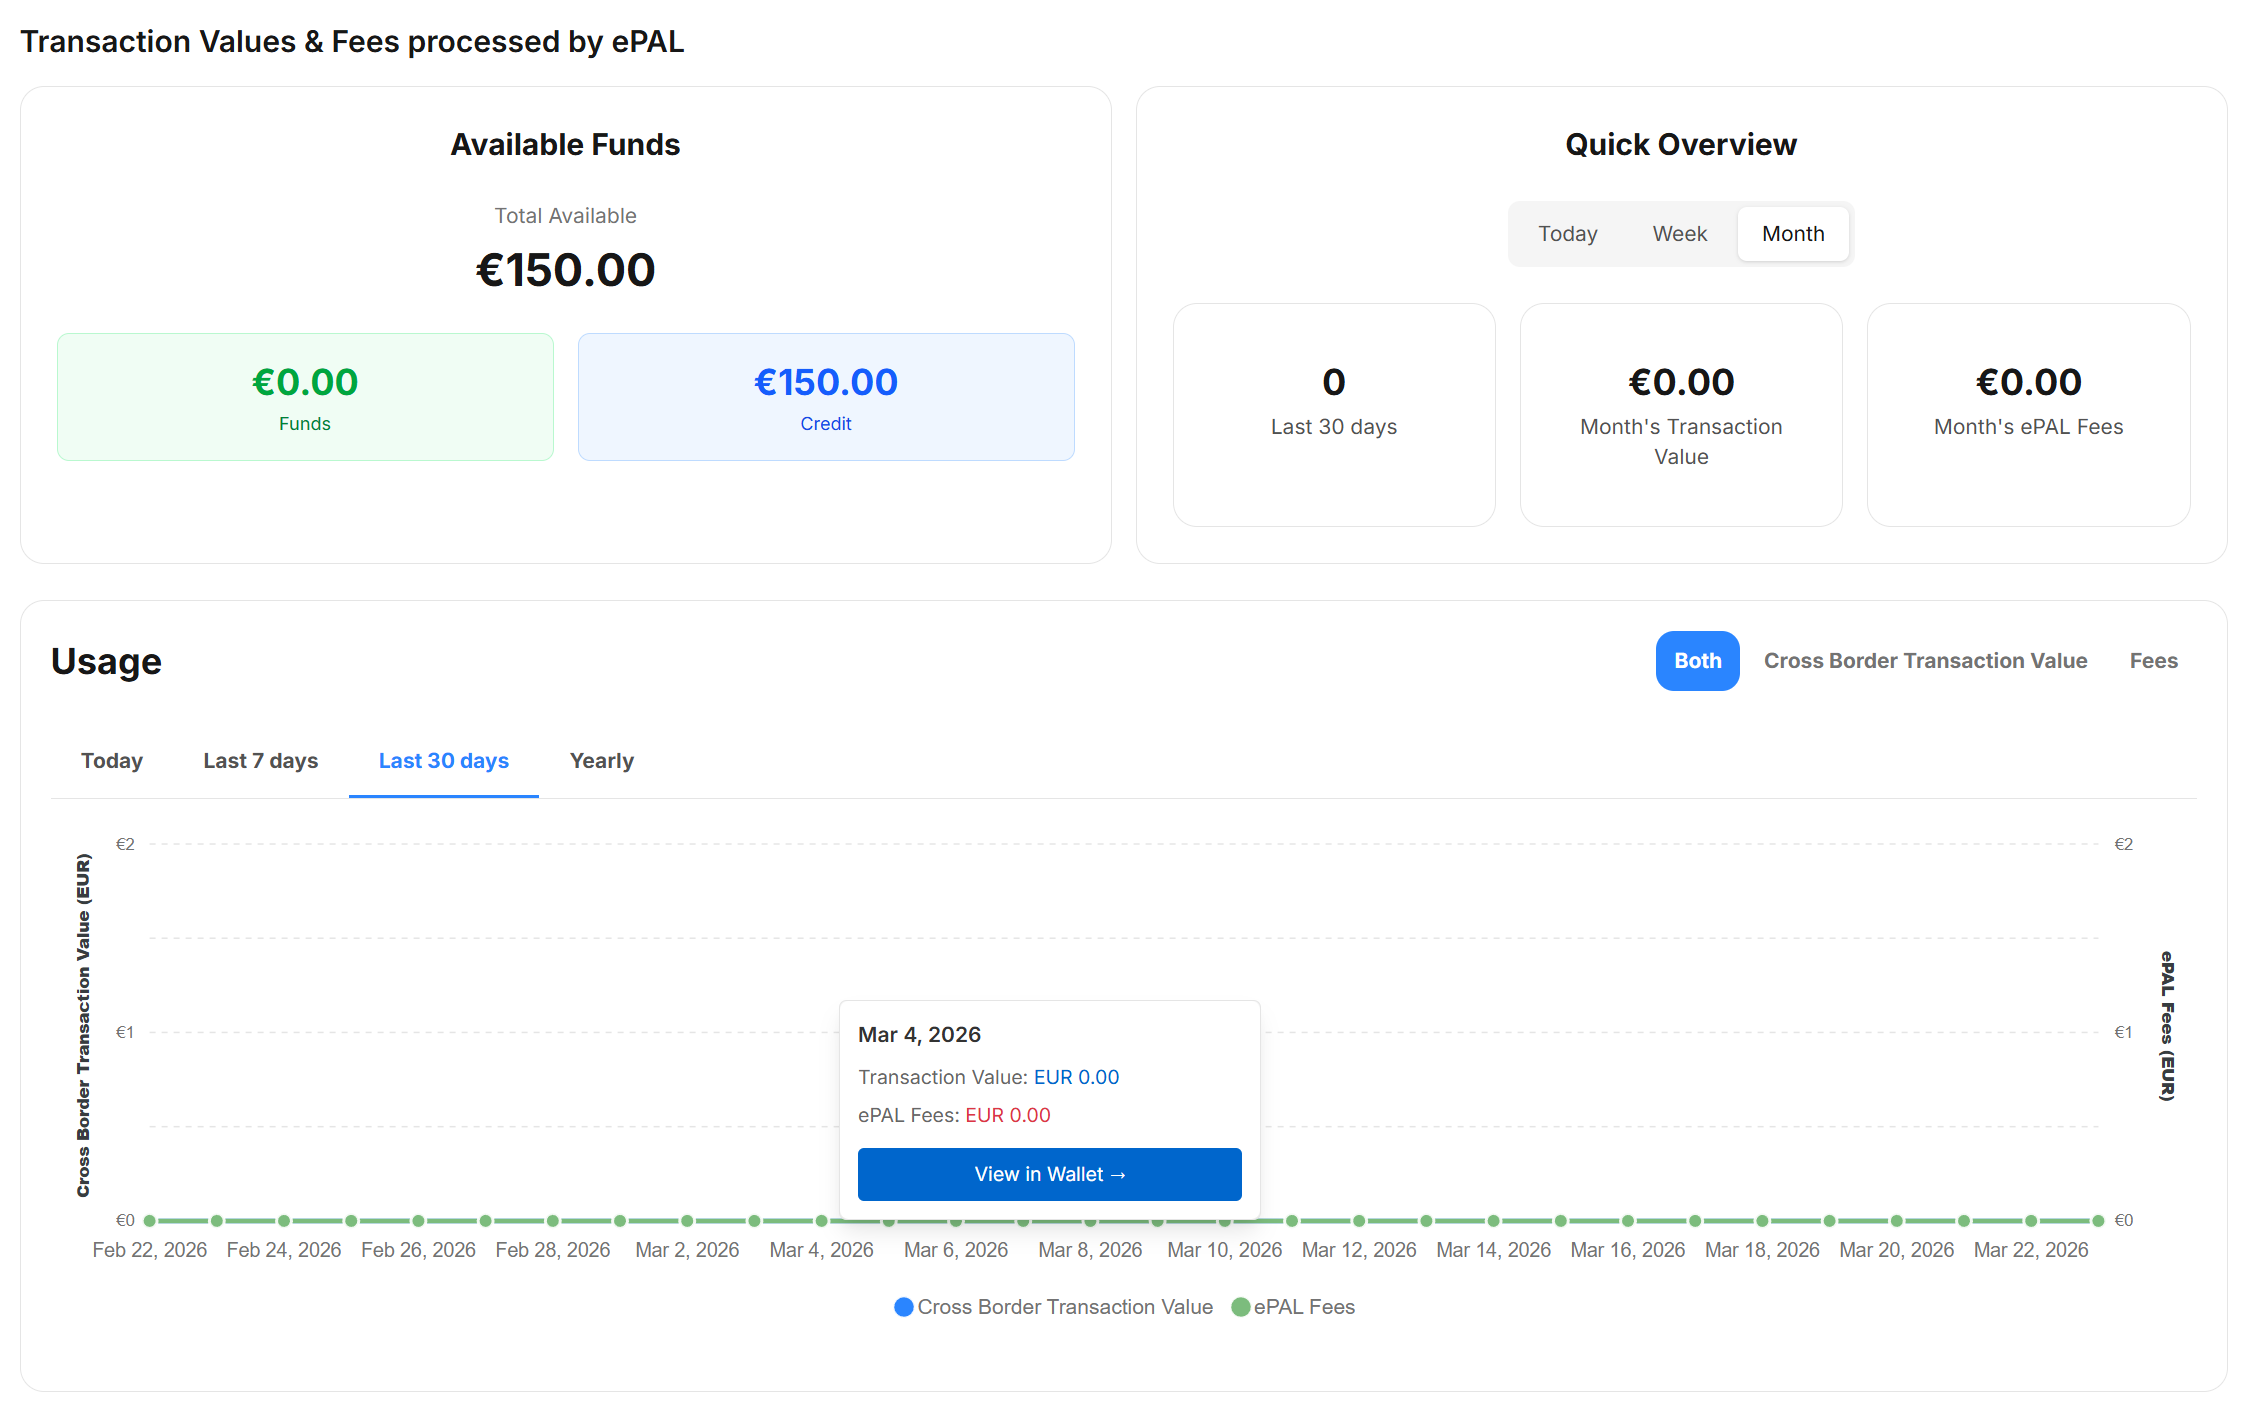Toggle Cross Border Transaction Value legend item
This screenshot has height=1405, width=2250.
[1053, 1307]
